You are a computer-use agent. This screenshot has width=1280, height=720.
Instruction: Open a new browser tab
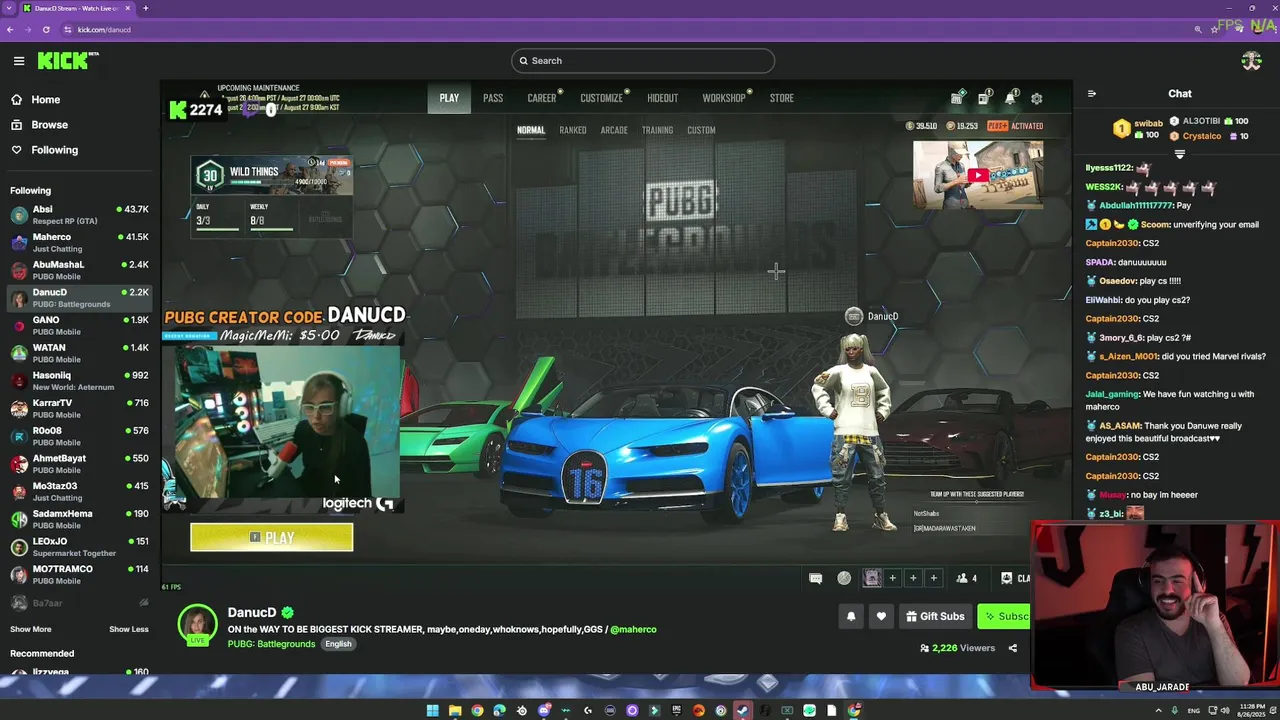click(x=145, y=8)
